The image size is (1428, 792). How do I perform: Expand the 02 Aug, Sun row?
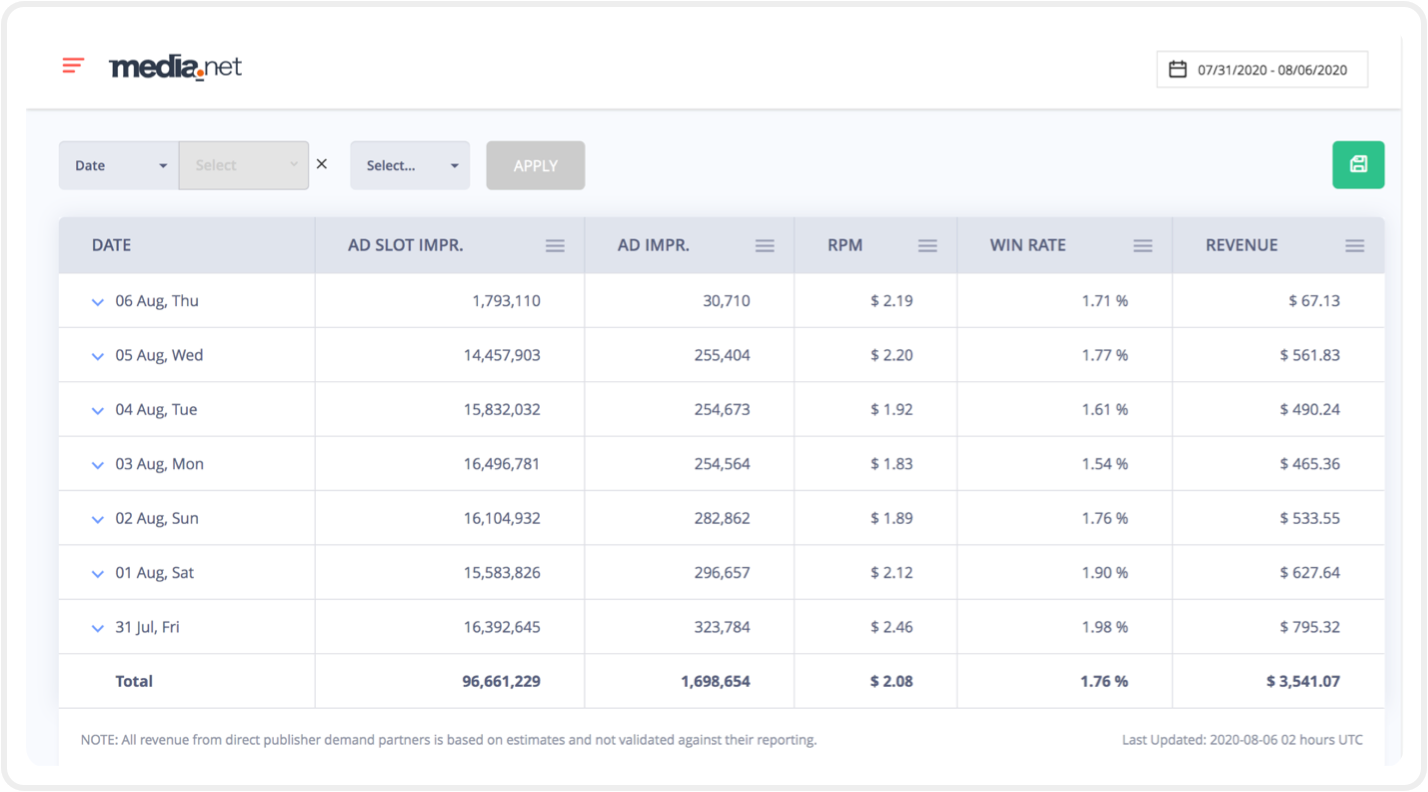[x=98, y=519]
